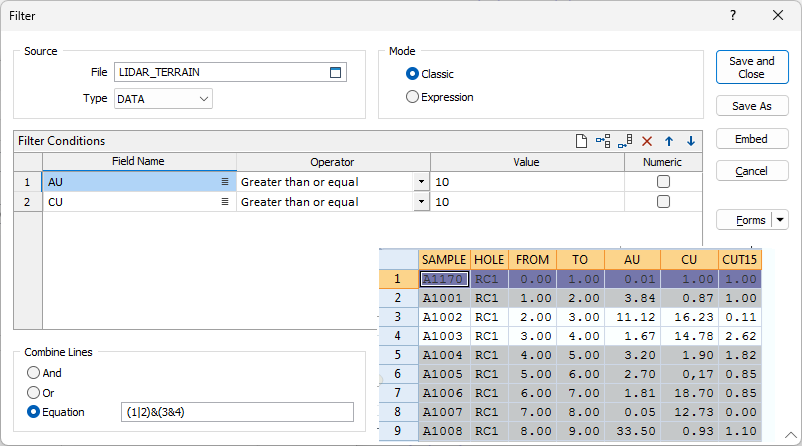Image resolution: width=802 pixels, height=446 pixels.
Task: Click the Embed button
Action: click(751, 139)
